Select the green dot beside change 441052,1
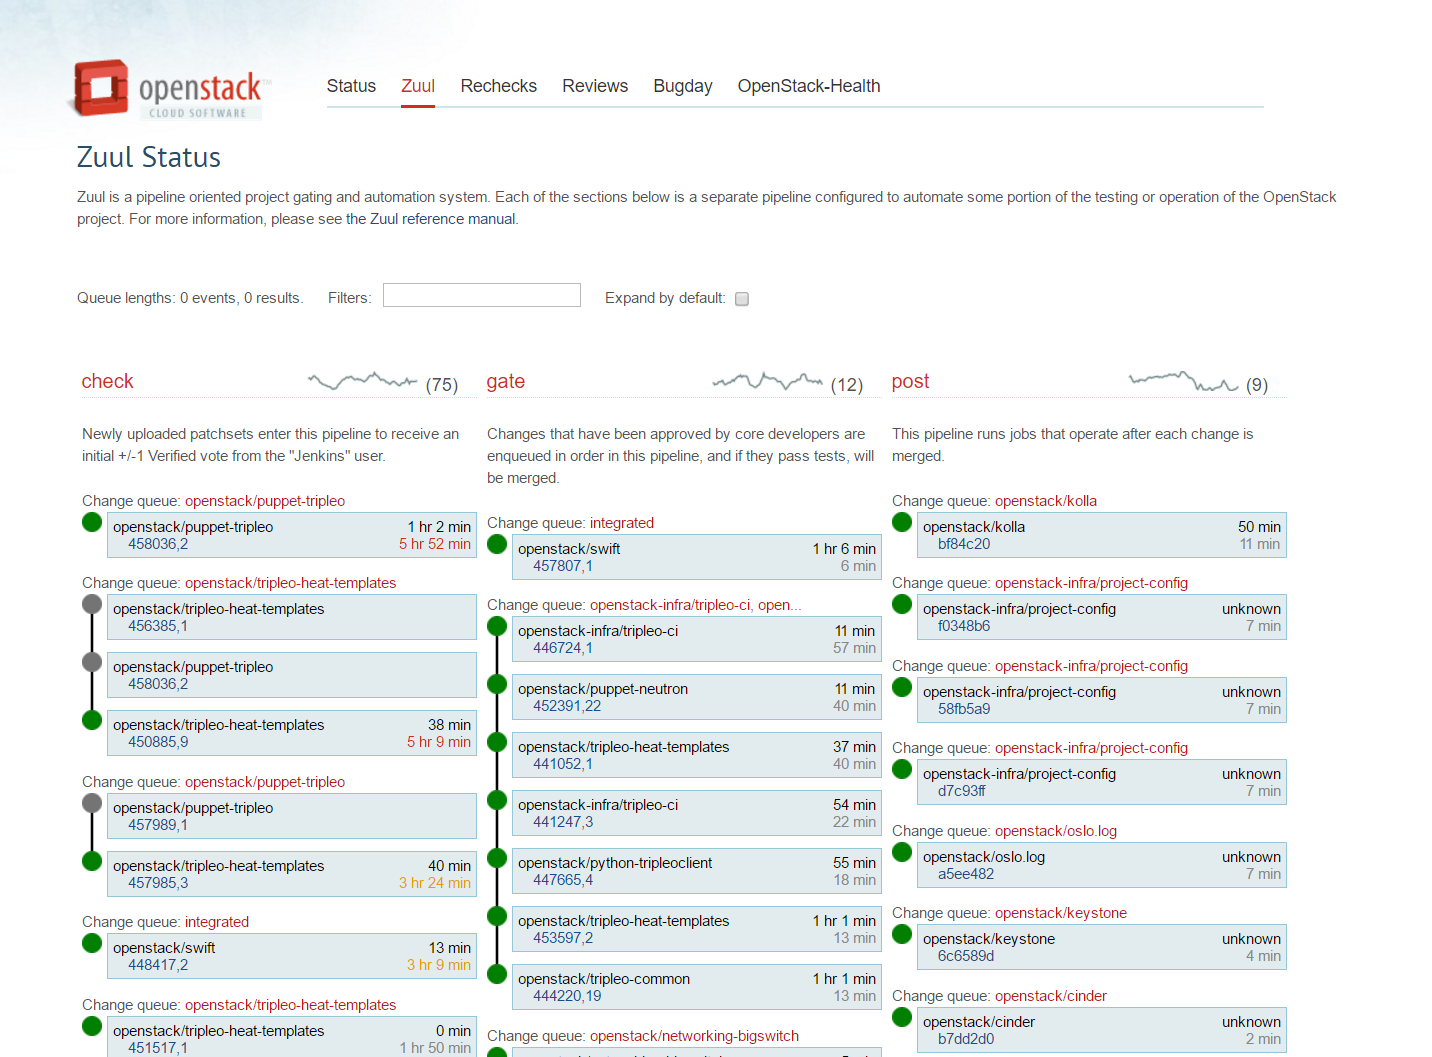This screenshot has height=1057, width=1432. coord(497,742)
